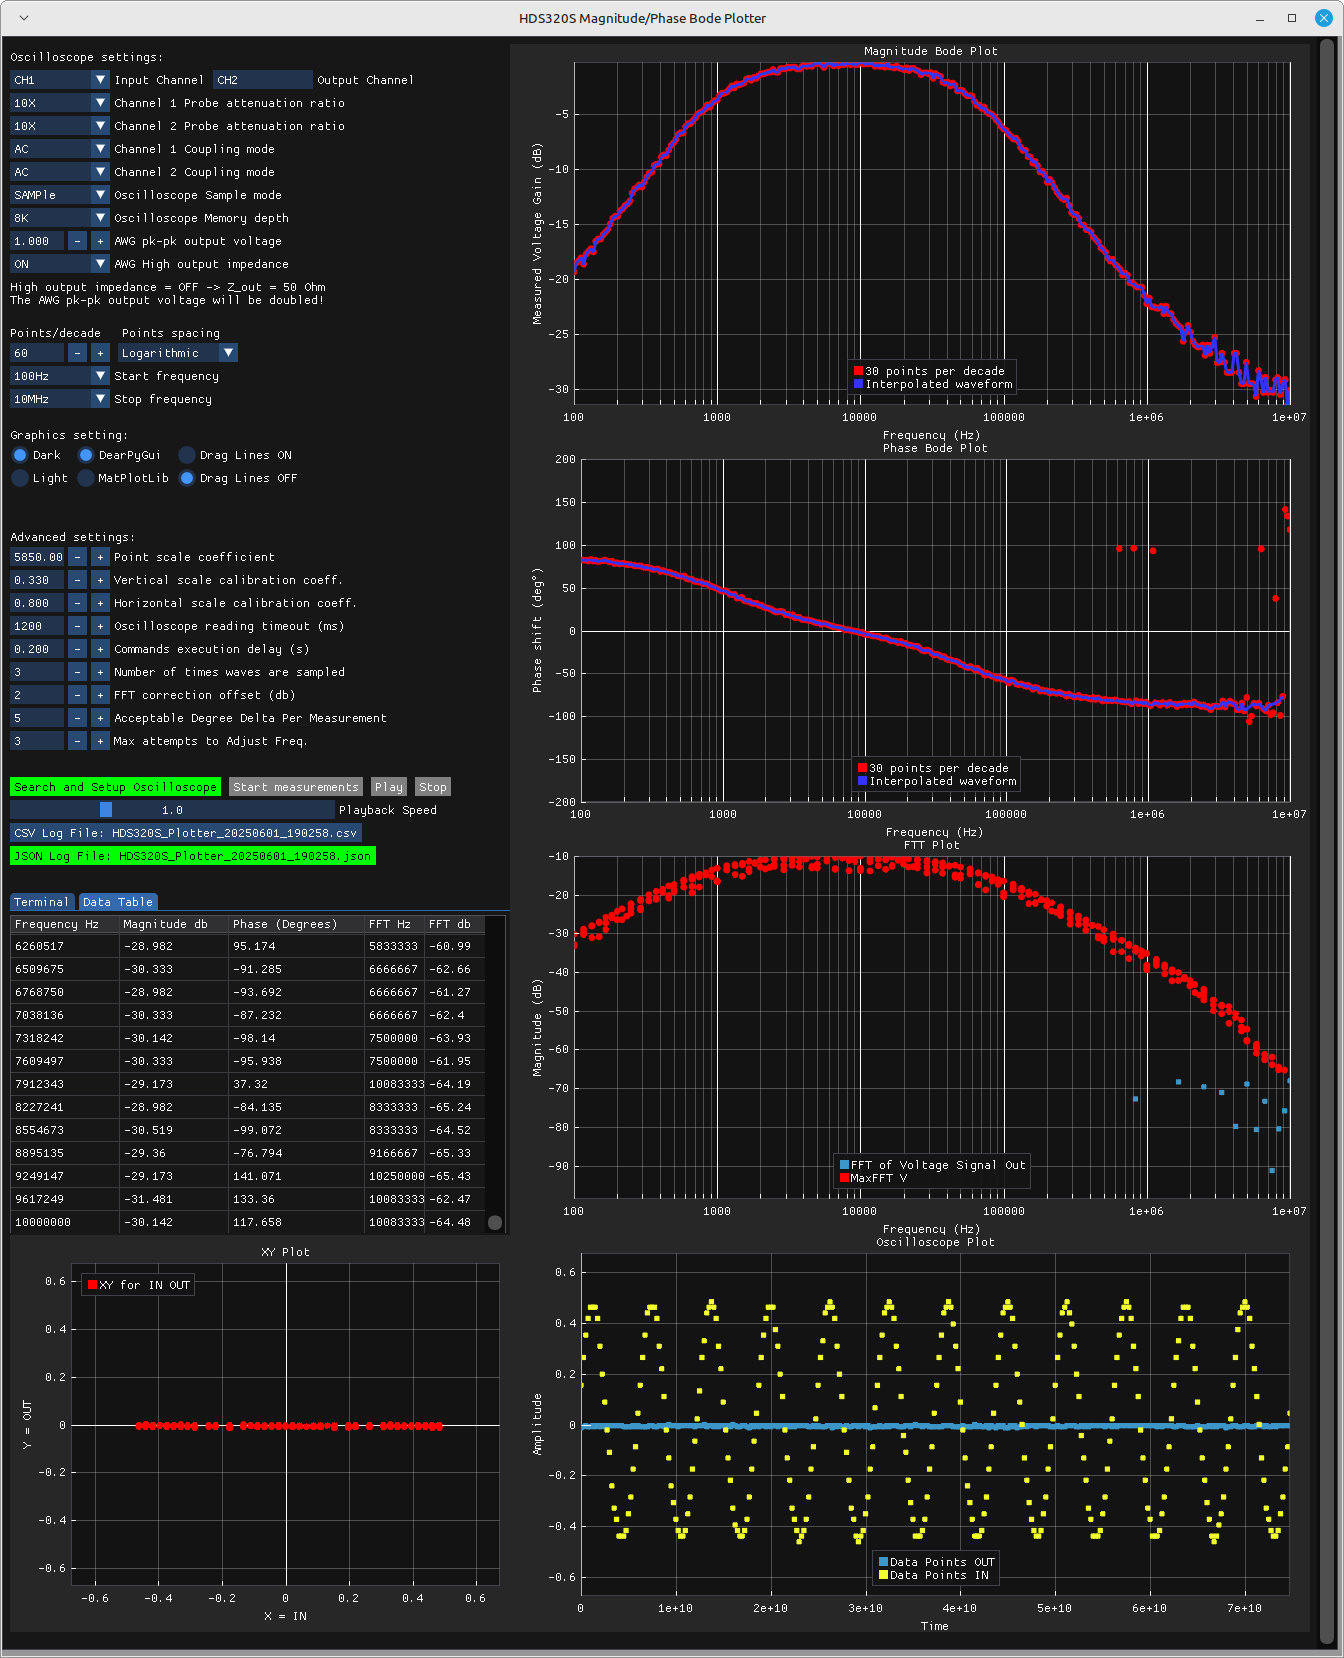Choose MatPlotLib as plotting engine
The width and height of the screenshot is (1344, 1658).
[x=86, y=478]
